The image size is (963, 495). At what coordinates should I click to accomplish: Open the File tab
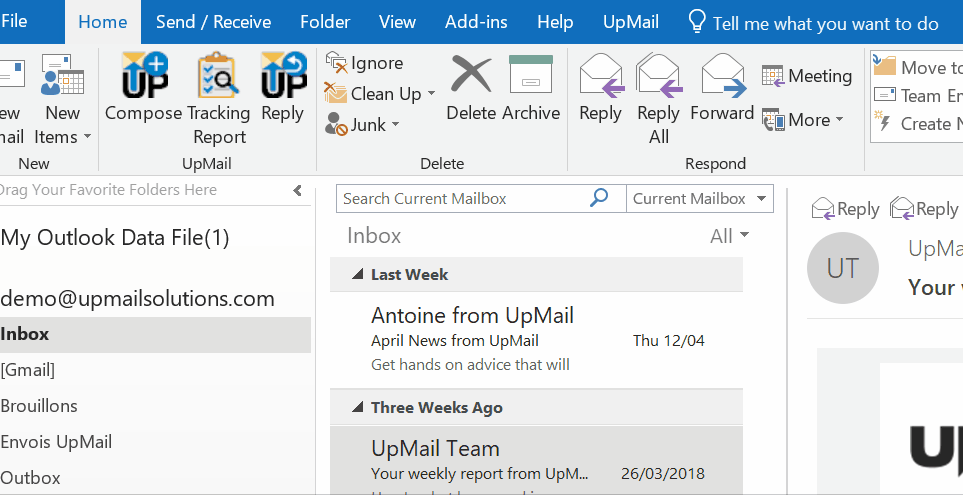tap(14, 21)
